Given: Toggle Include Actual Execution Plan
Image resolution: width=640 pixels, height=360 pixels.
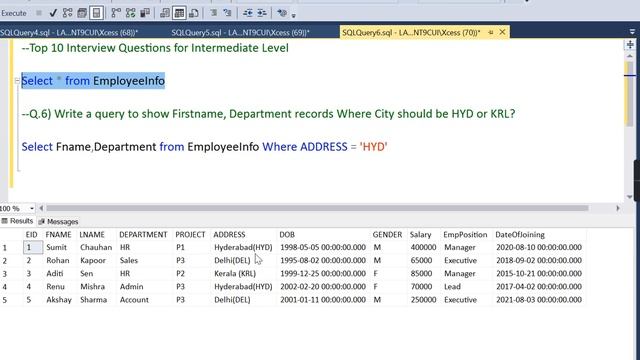Looking at the screenshot, I should point(116,13).
